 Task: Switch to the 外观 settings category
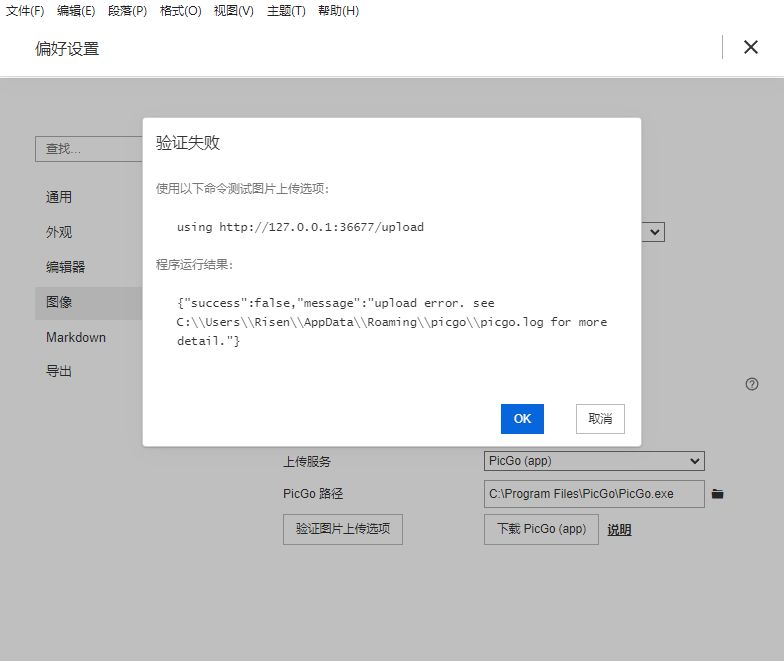pos(59,232)
